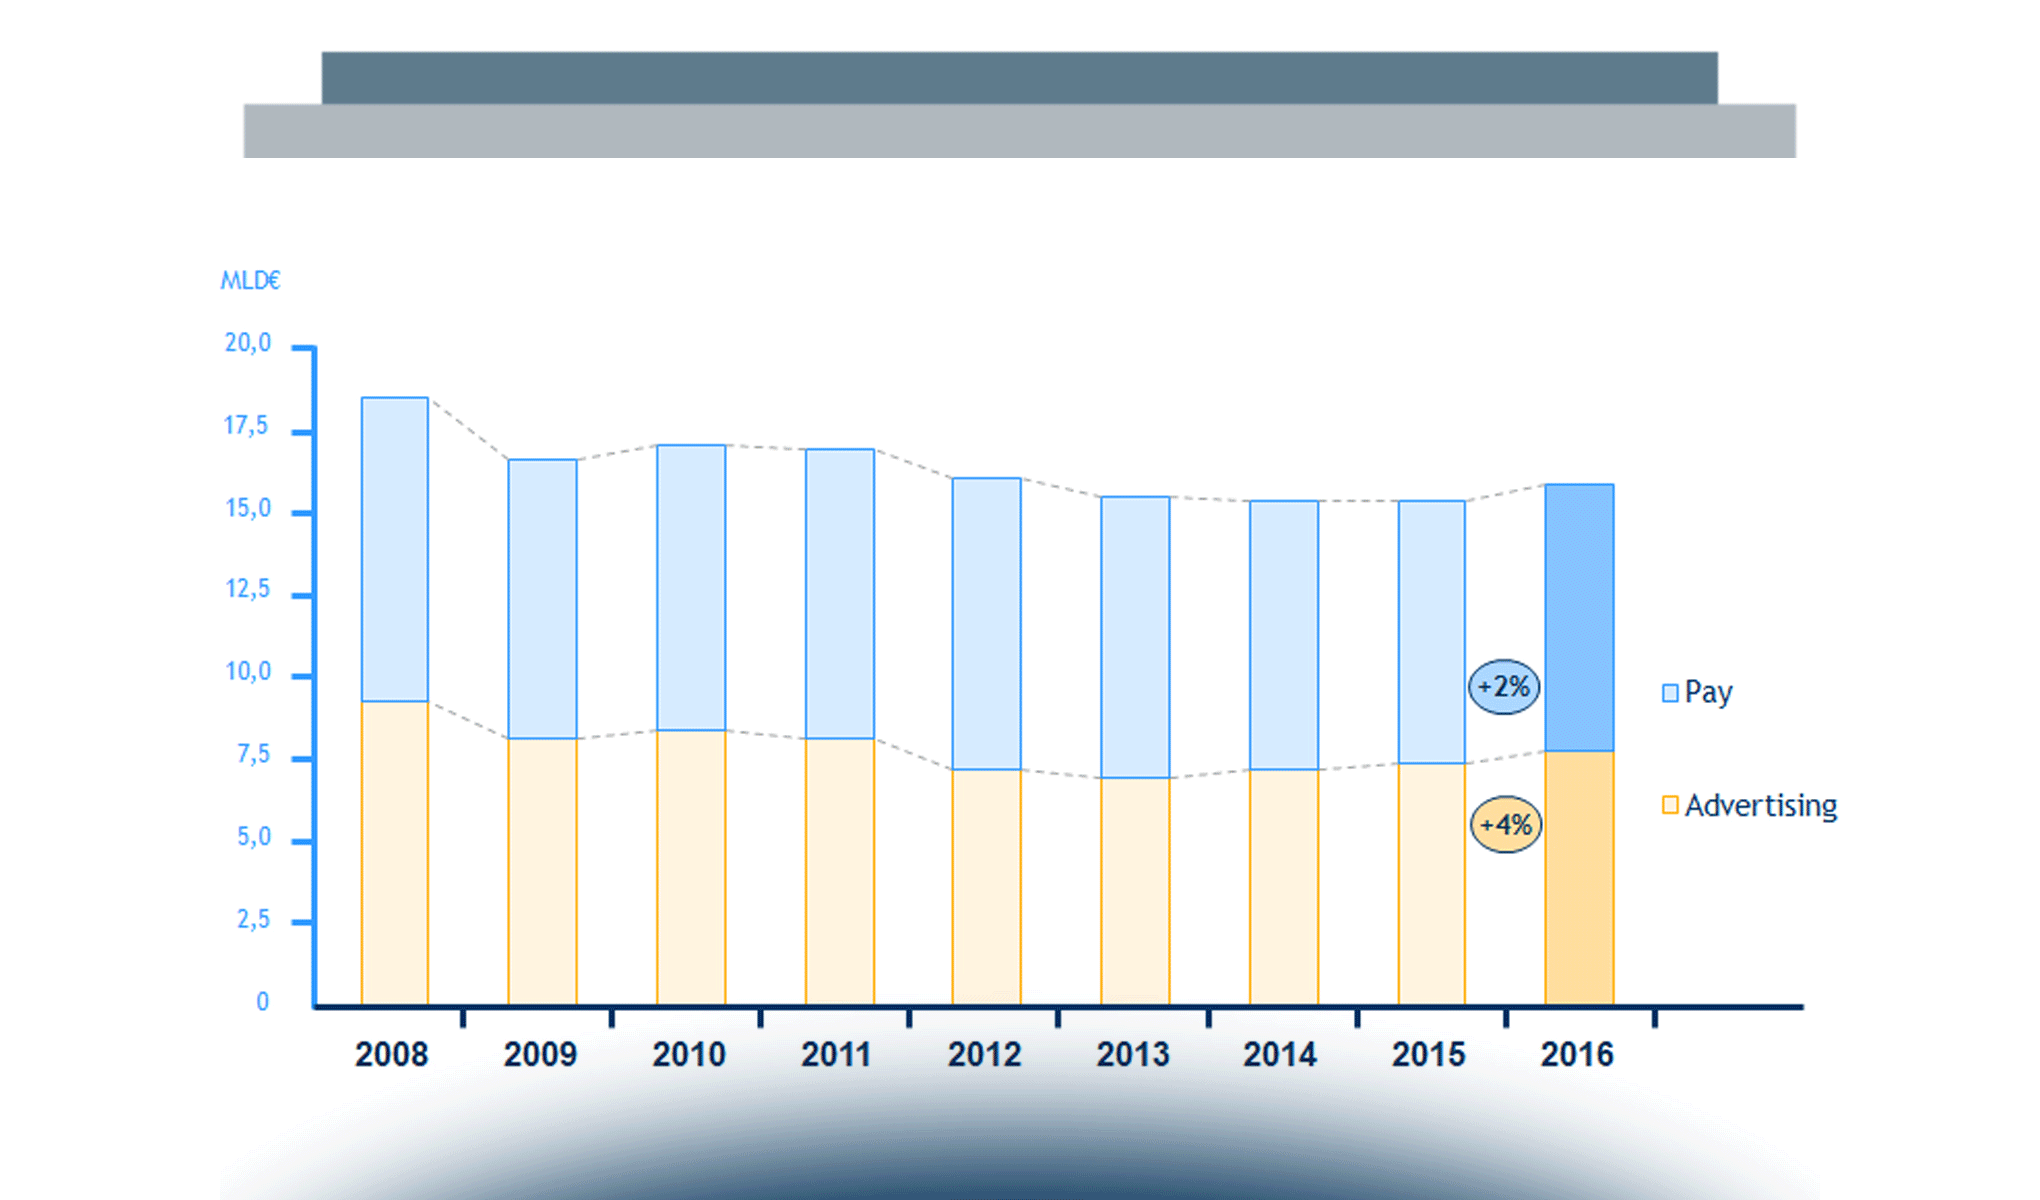Click the +4% growth bubble
Image resolution: width=2040 pixels, height=1200 pixels.
pos(1506,825)
